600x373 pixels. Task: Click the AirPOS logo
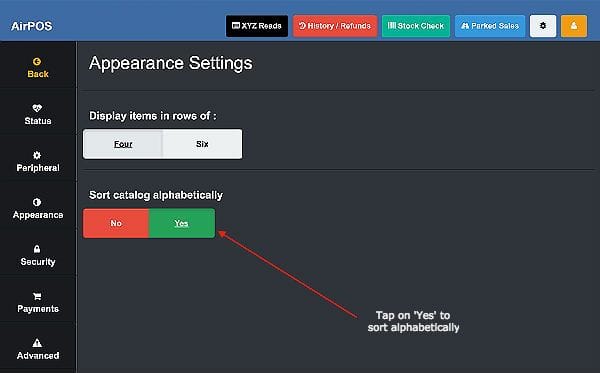coord(32,26)
